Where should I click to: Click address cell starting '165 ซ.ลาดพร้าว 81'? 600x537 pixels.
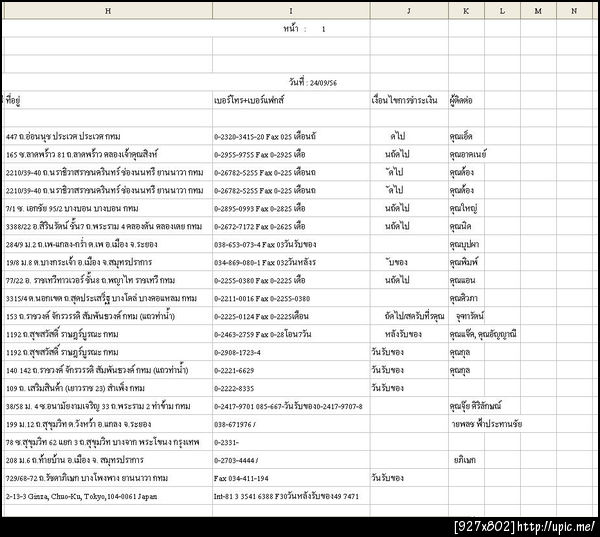pos(108,154)
